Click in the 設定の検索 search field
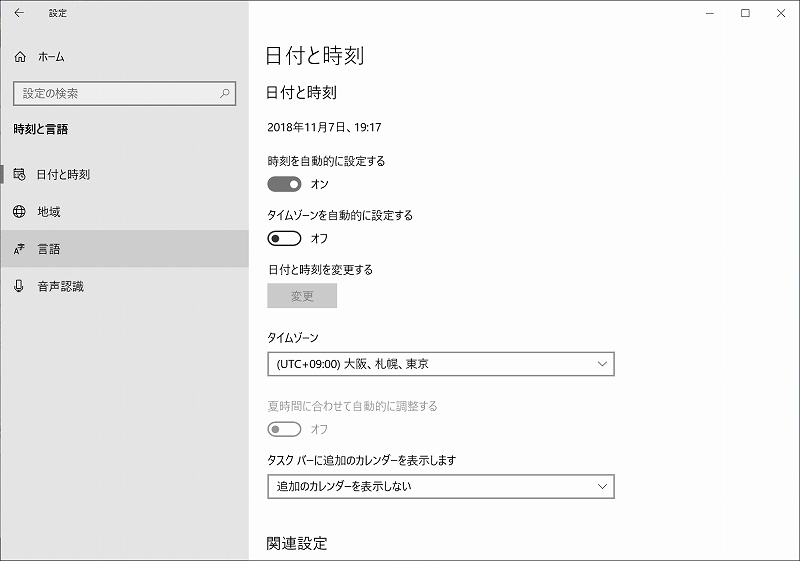The height and width of the screenshot is (561, 800). (x=115, y=93)
